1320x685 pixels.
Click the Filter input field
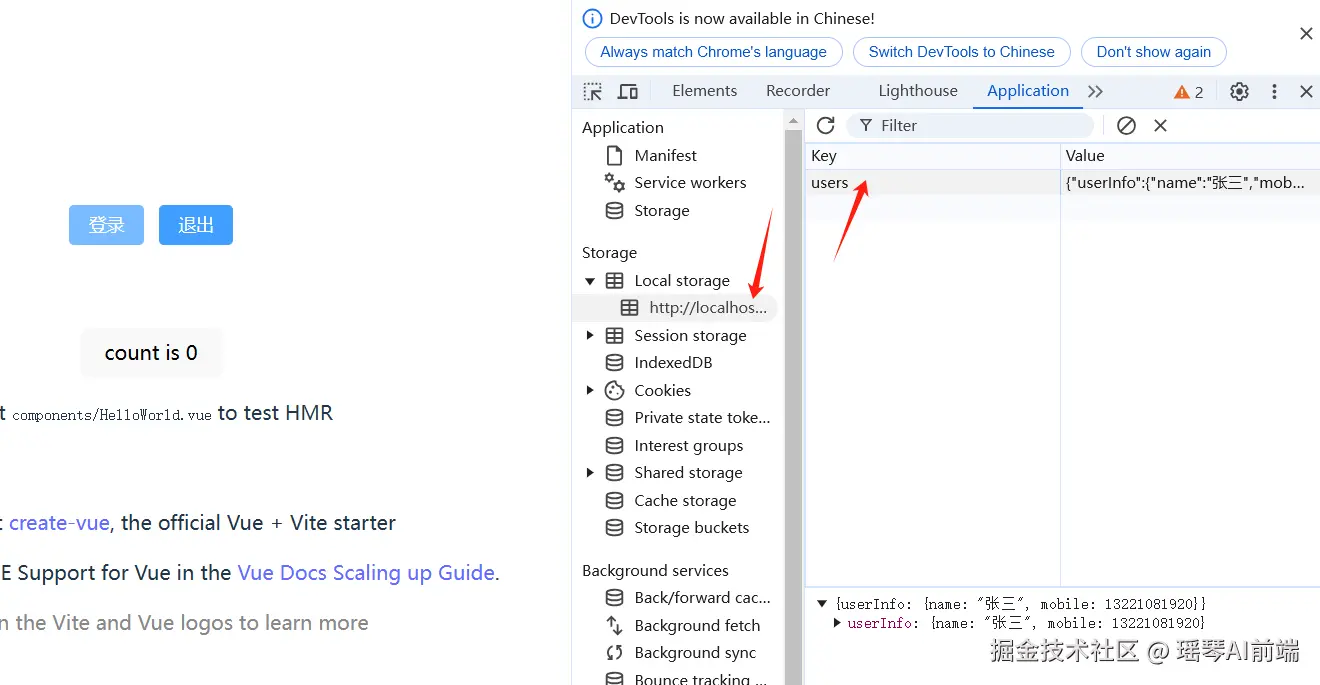click(970, 125)
